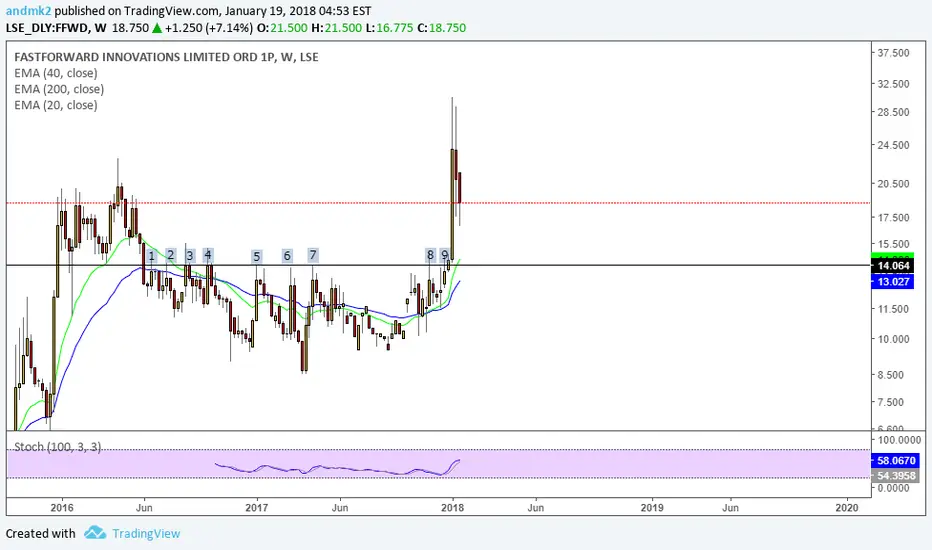Open the TradingView link in footer

coord(146,533)
